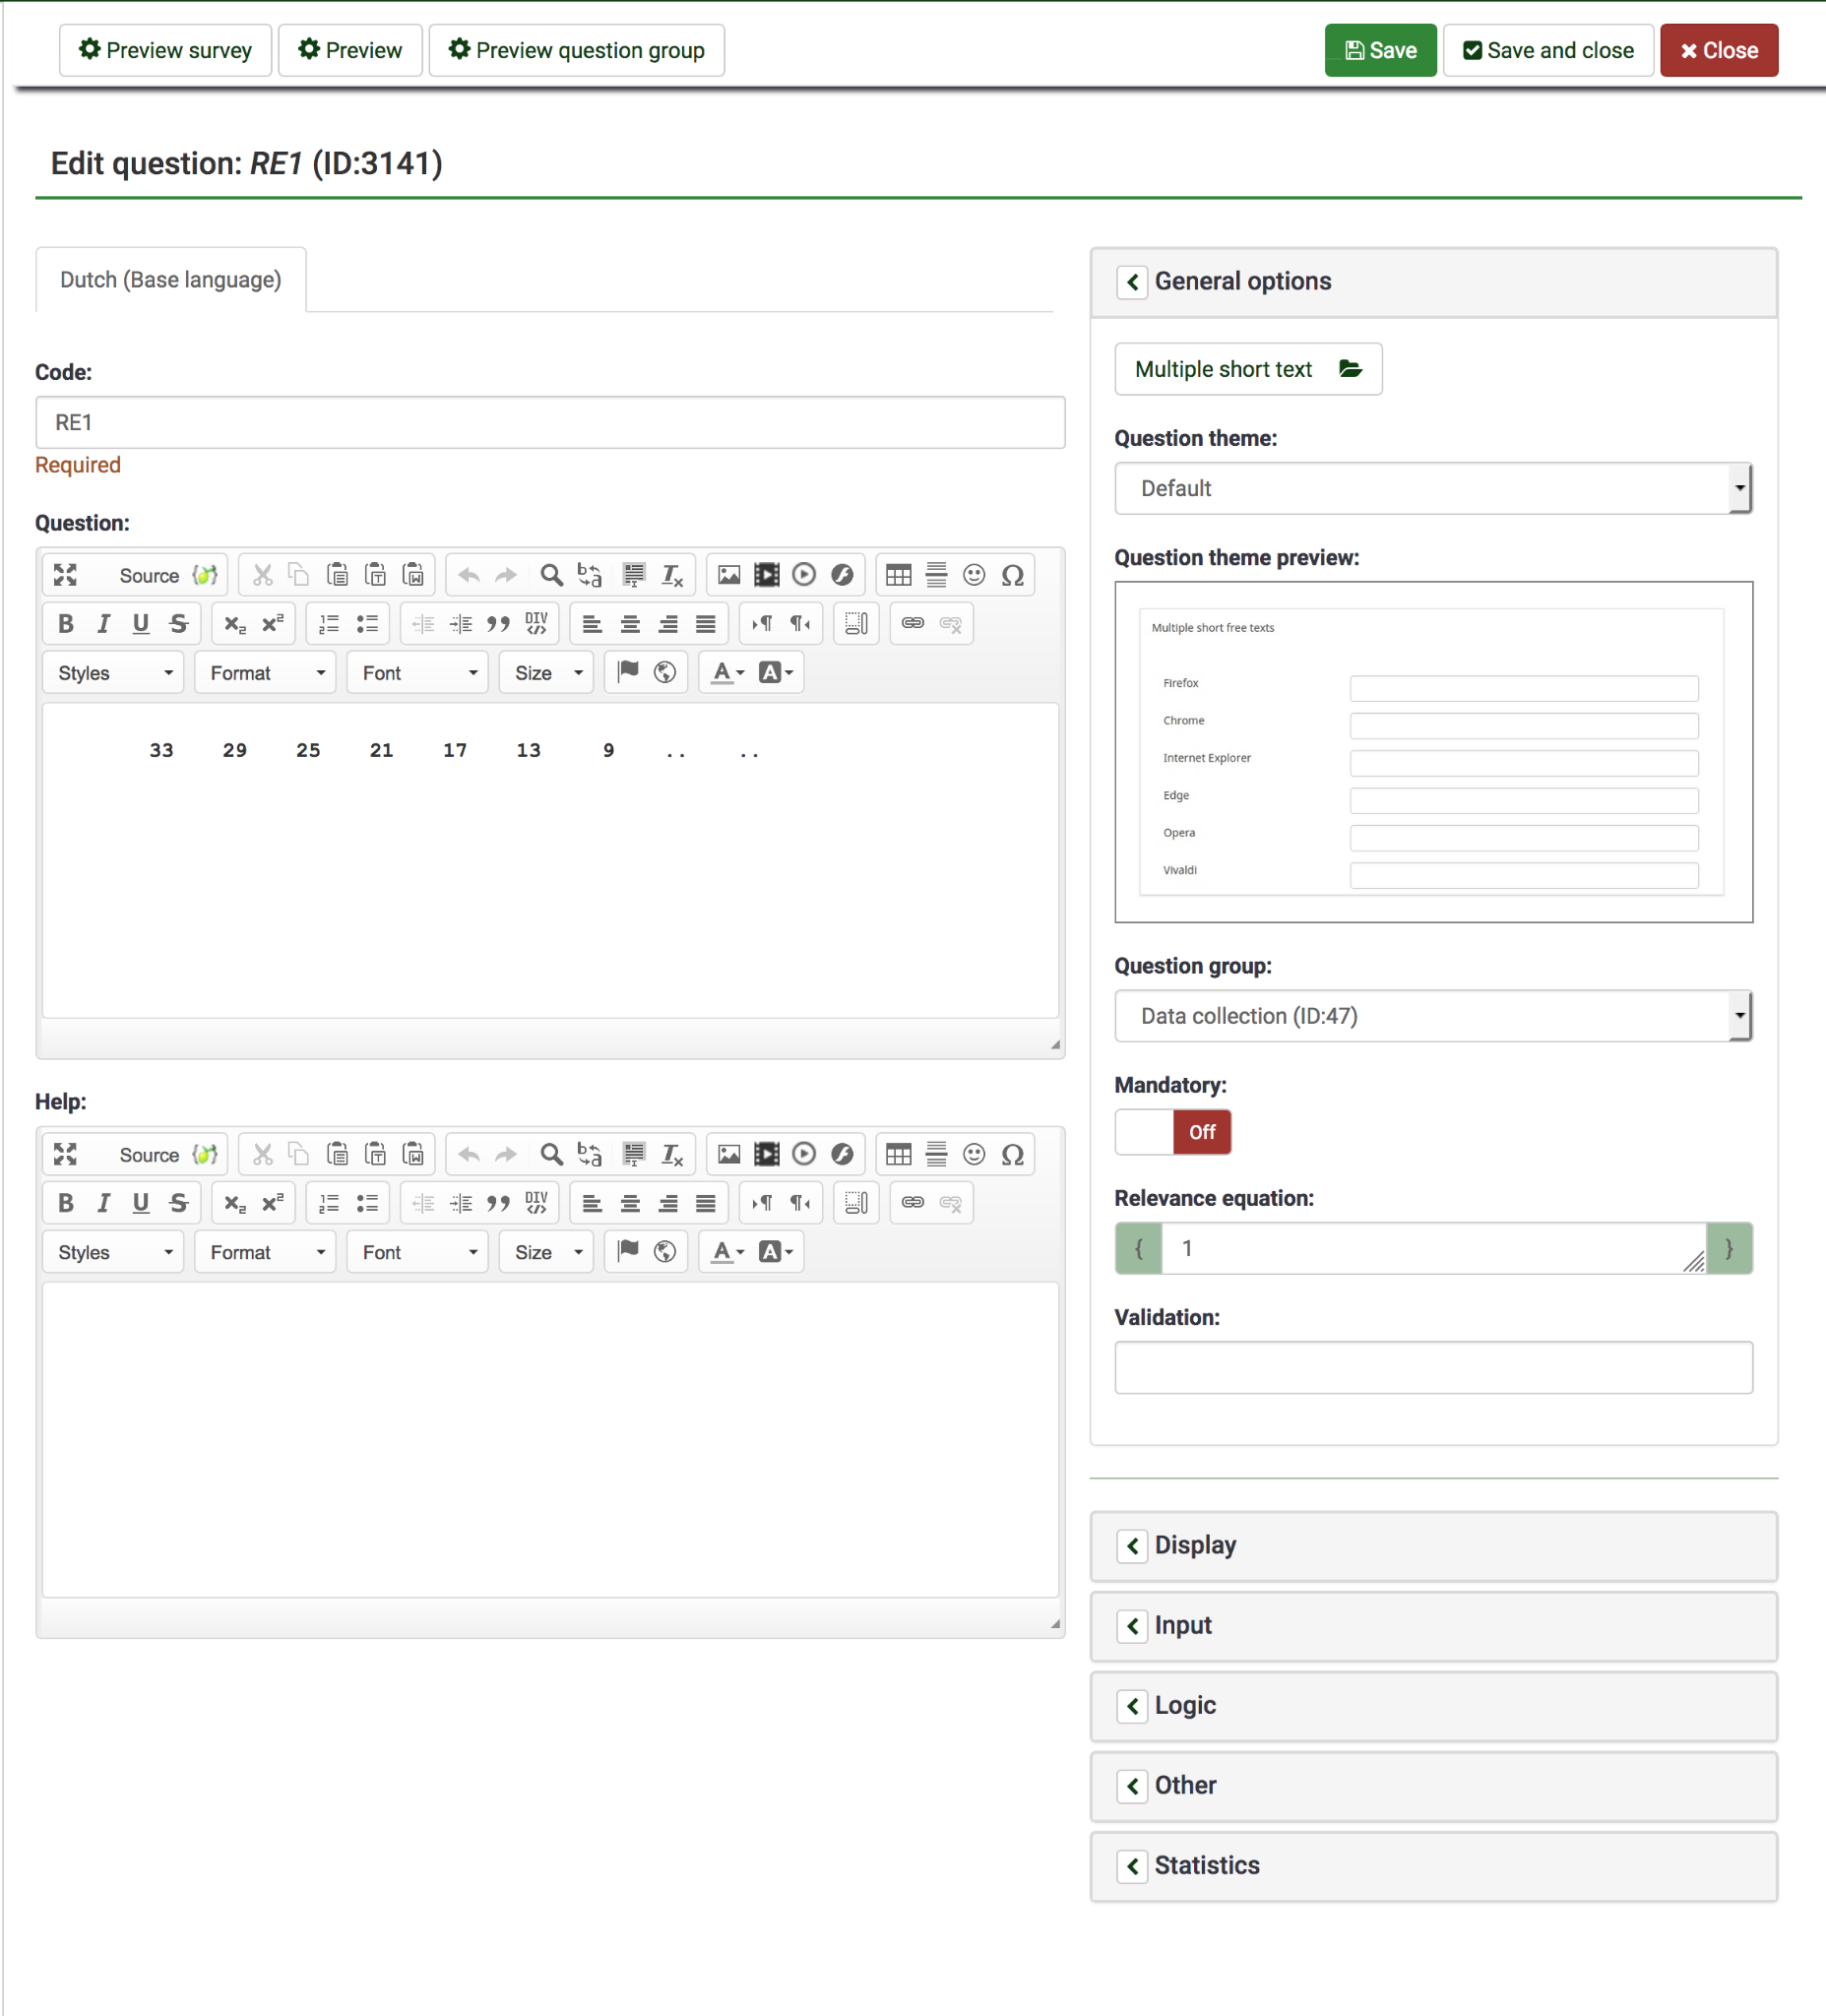This screenshot has height=2016, width=1826.
Task: Click the Code input field
Action: pos(550,422)
